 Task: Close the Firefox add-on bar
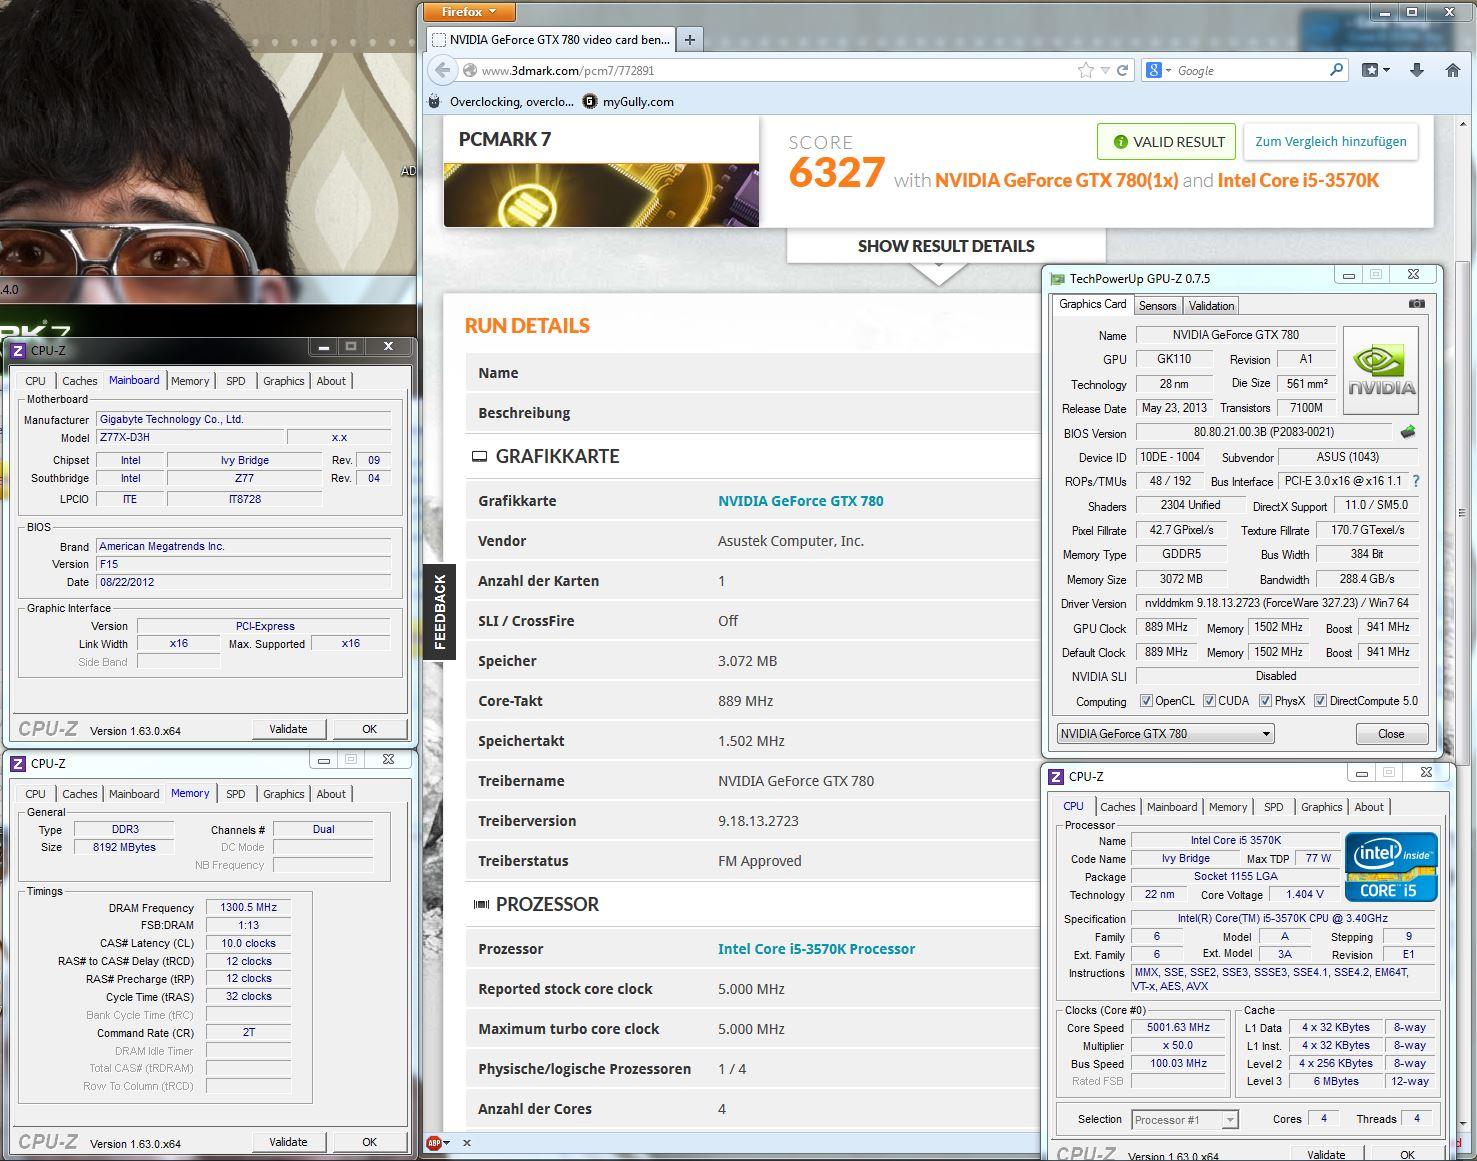tap(467, 1142)
